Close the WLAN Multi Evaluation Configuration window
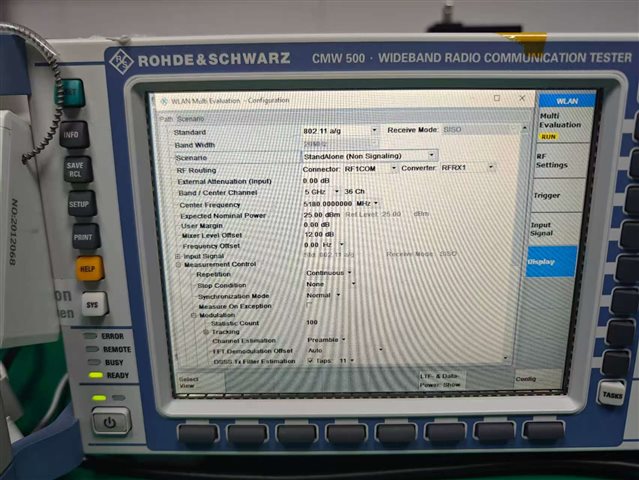The height and width of the screenshot is (480, 639). 522,98
